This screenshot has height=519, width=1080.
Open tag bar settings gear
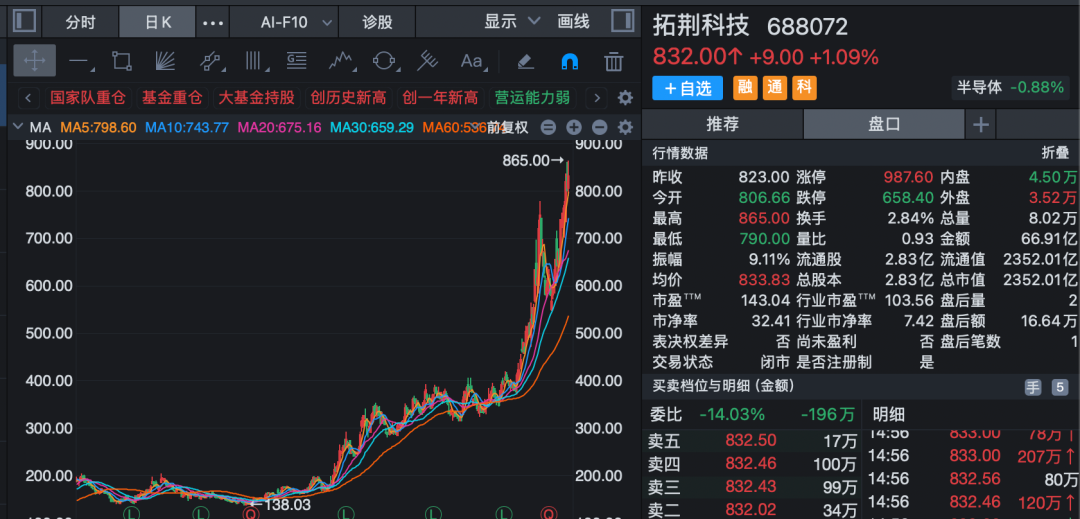[625, 98]
